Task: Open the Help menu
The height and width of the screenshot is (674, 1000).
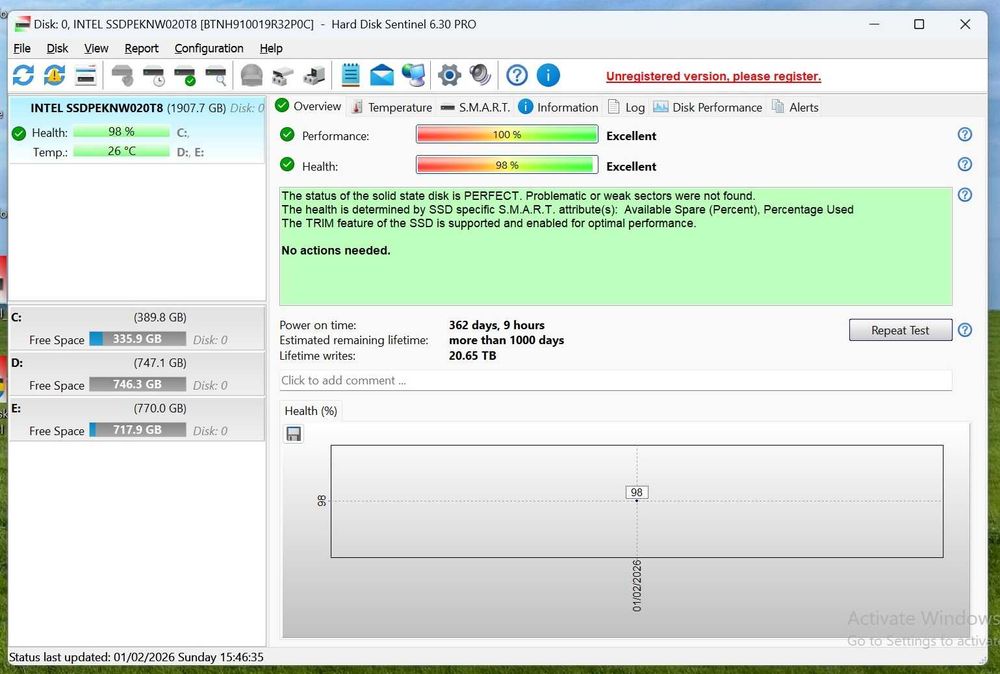Action: (271, 48)
